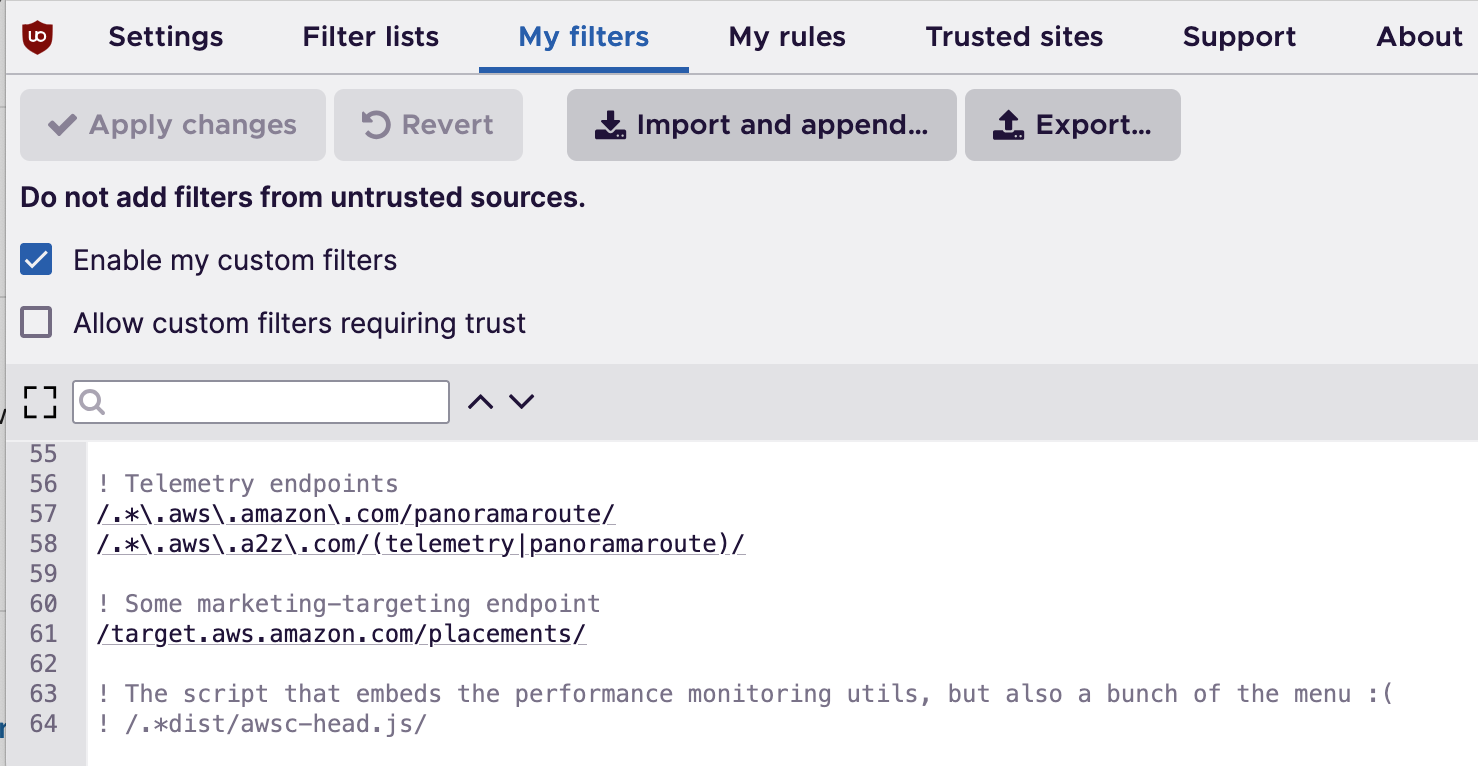Toggle fullscreen editor brackets icon
This screenshot has height=766, width=1478.
coord(40,402)
